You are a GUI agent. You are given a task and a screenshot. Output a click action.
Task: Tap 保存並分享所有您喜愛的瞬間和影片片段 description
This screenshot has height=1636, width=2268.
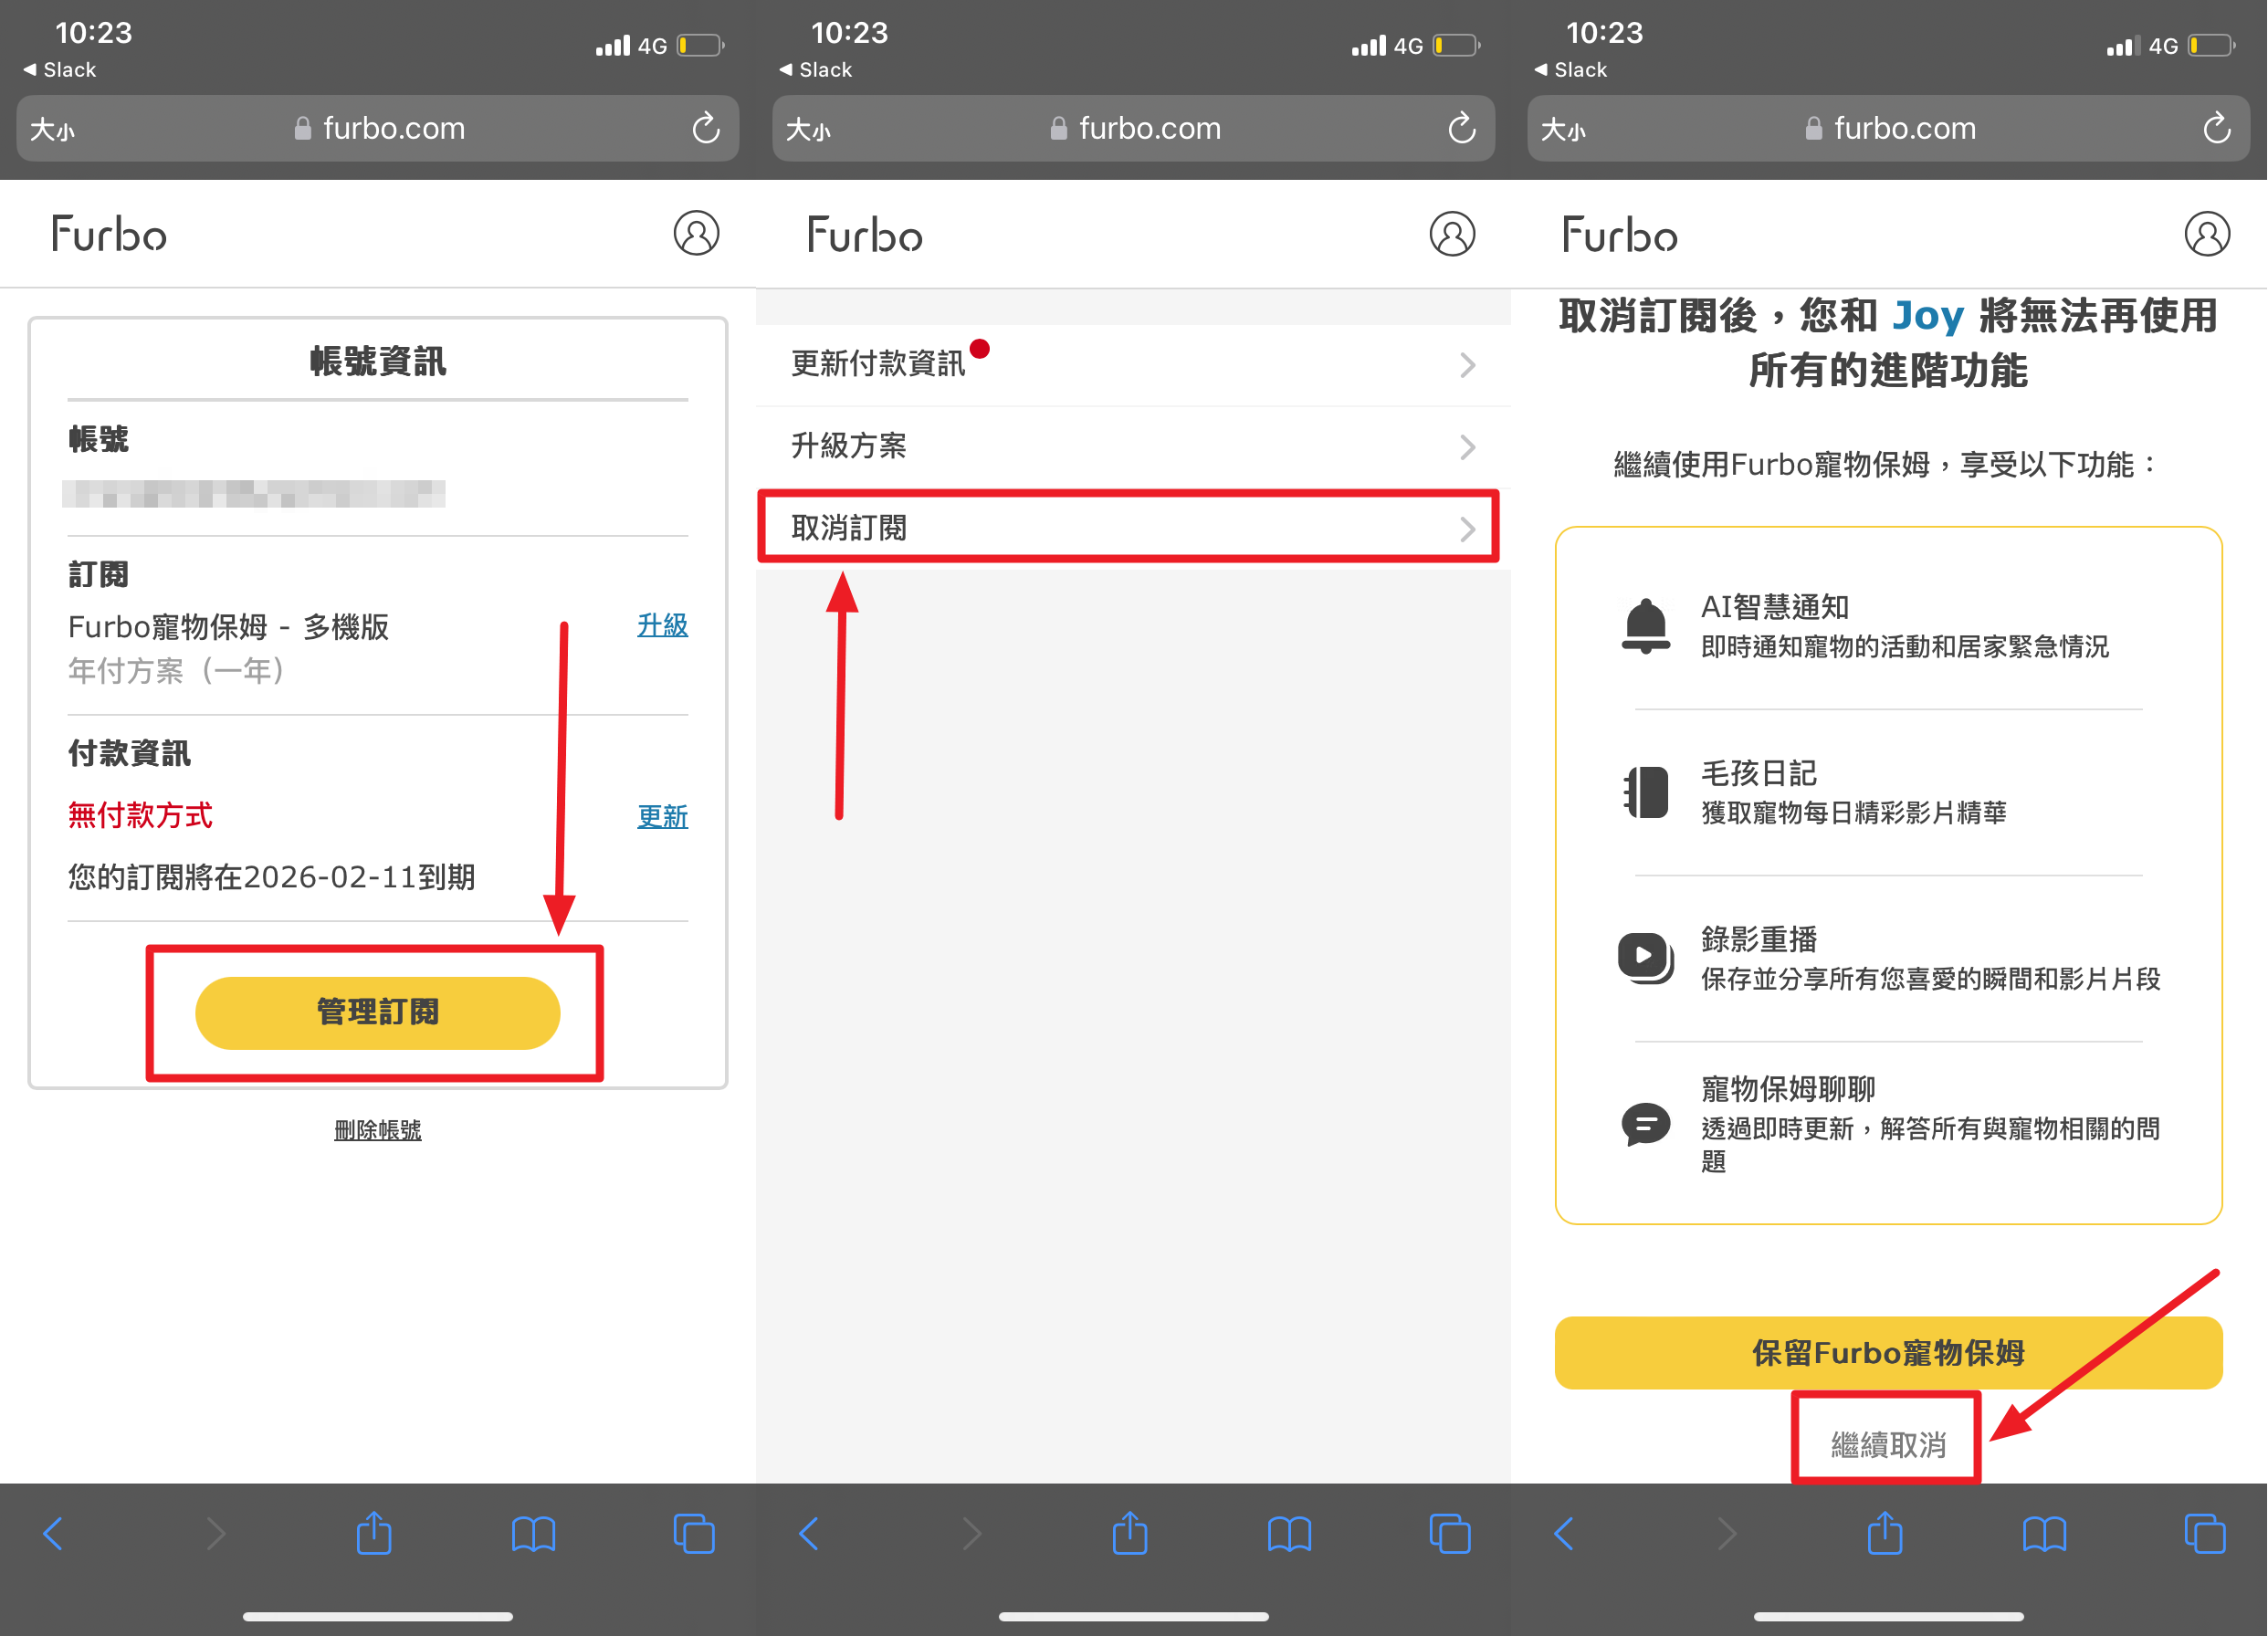click(1931, 979)
